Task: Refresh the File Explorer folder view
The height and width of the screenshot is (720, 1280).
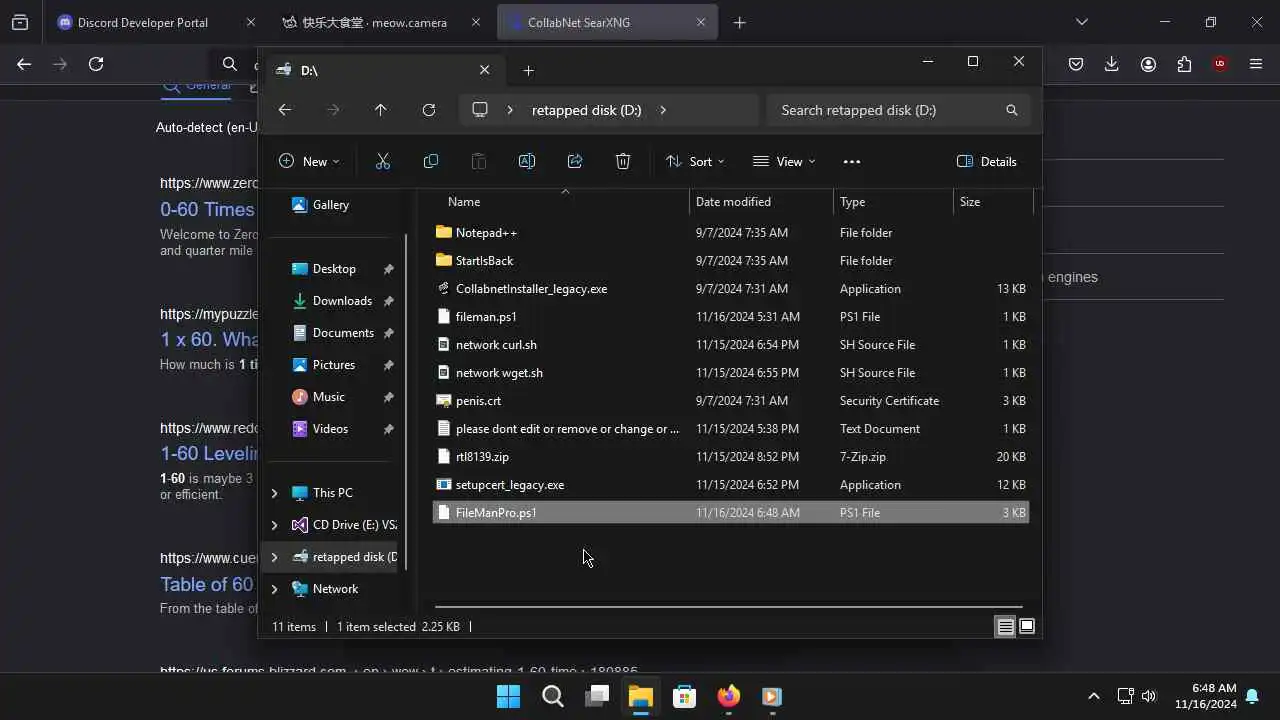Action: (x=429, y=110)
